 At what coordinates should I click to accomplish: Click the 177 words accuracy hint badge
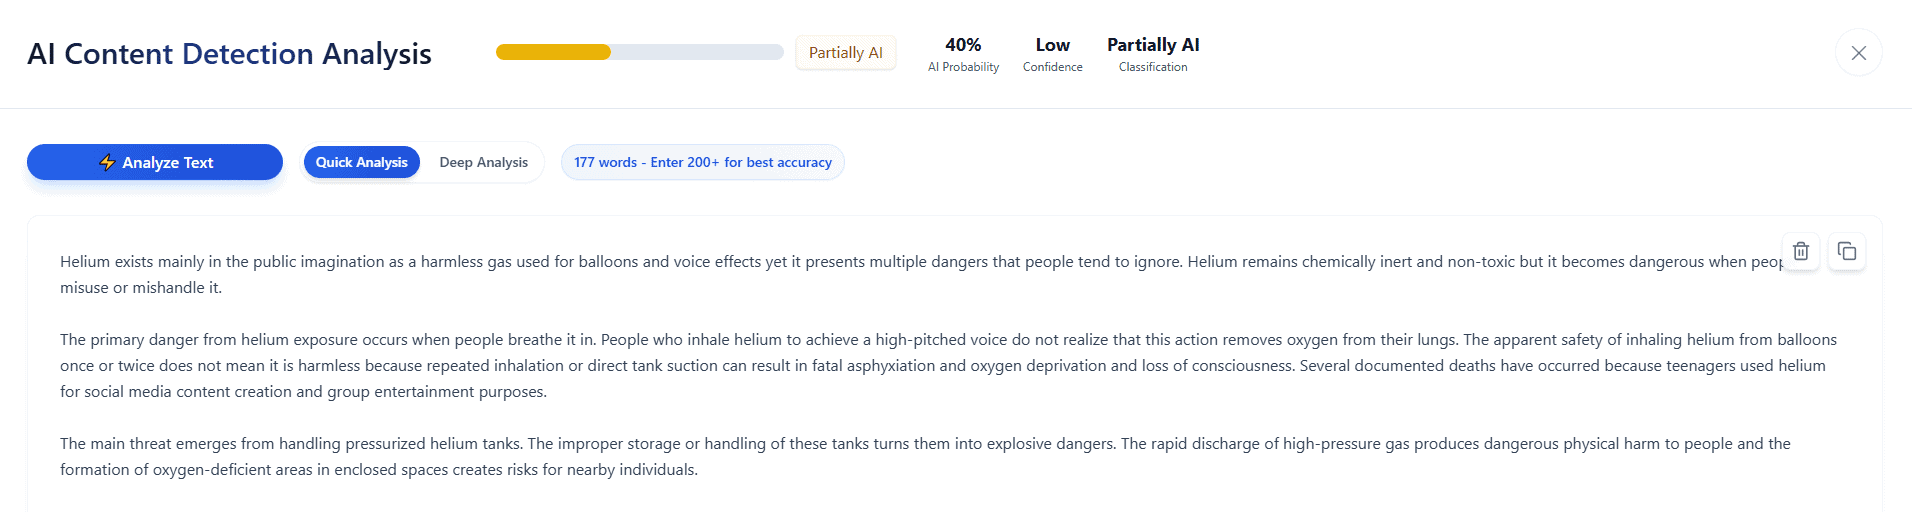point(702,162)
